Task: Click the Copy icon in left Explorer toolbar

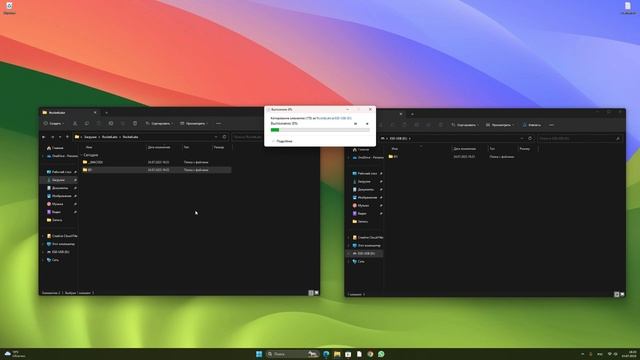Action: pos(87,123)
